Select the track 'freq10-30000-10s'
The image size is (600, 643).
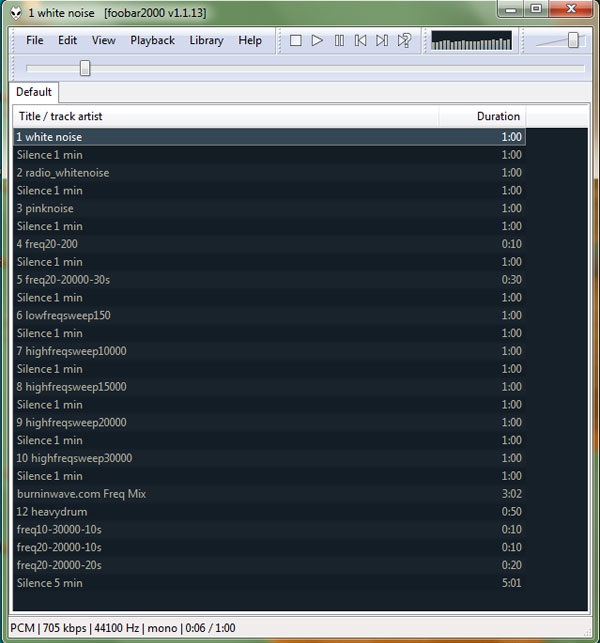[x=269, y=529]
